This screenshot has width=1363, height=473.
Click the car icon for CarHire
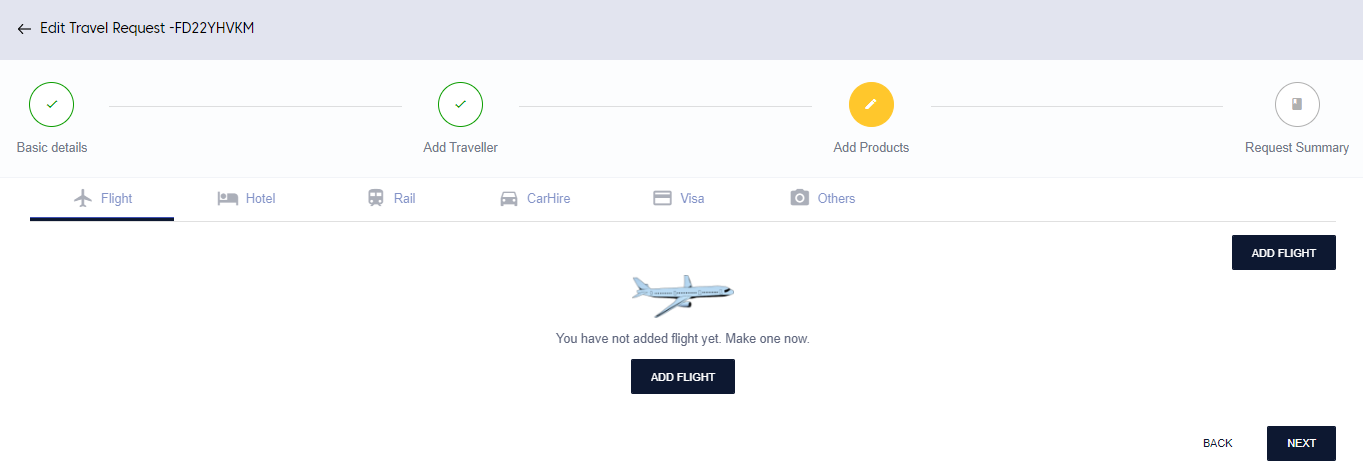tap(509, 198)
